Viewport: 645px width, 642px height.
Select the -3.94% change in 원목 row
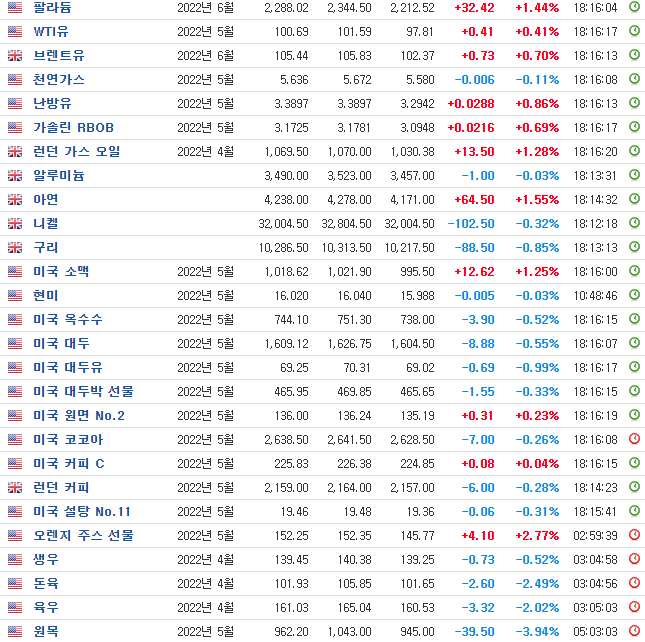pos(537,631)
